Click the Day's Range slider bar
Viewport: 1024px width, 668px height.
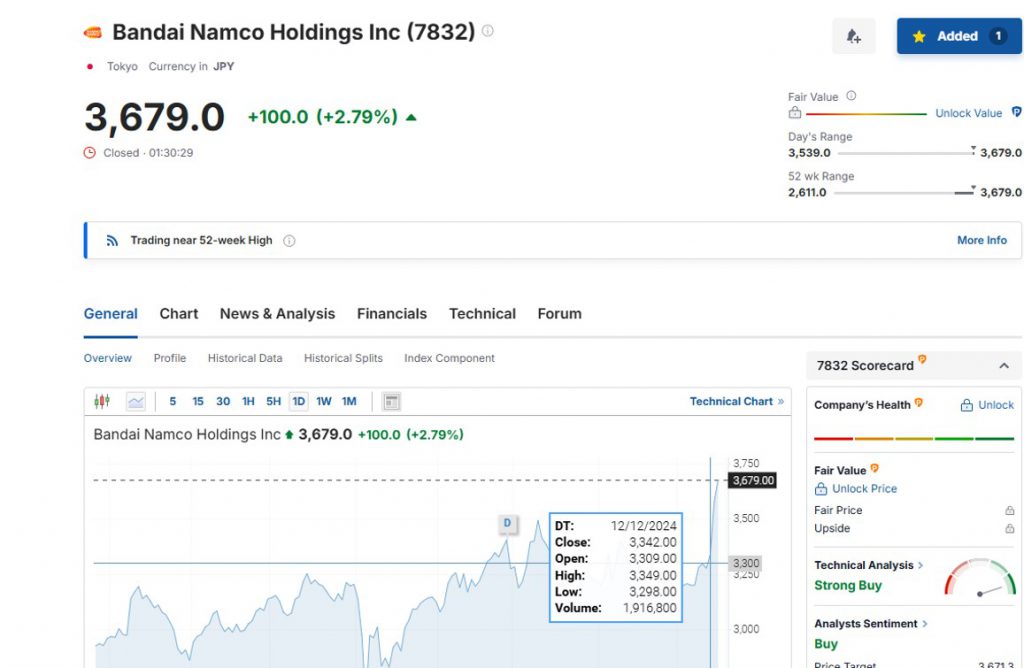(x=906, y=153)
